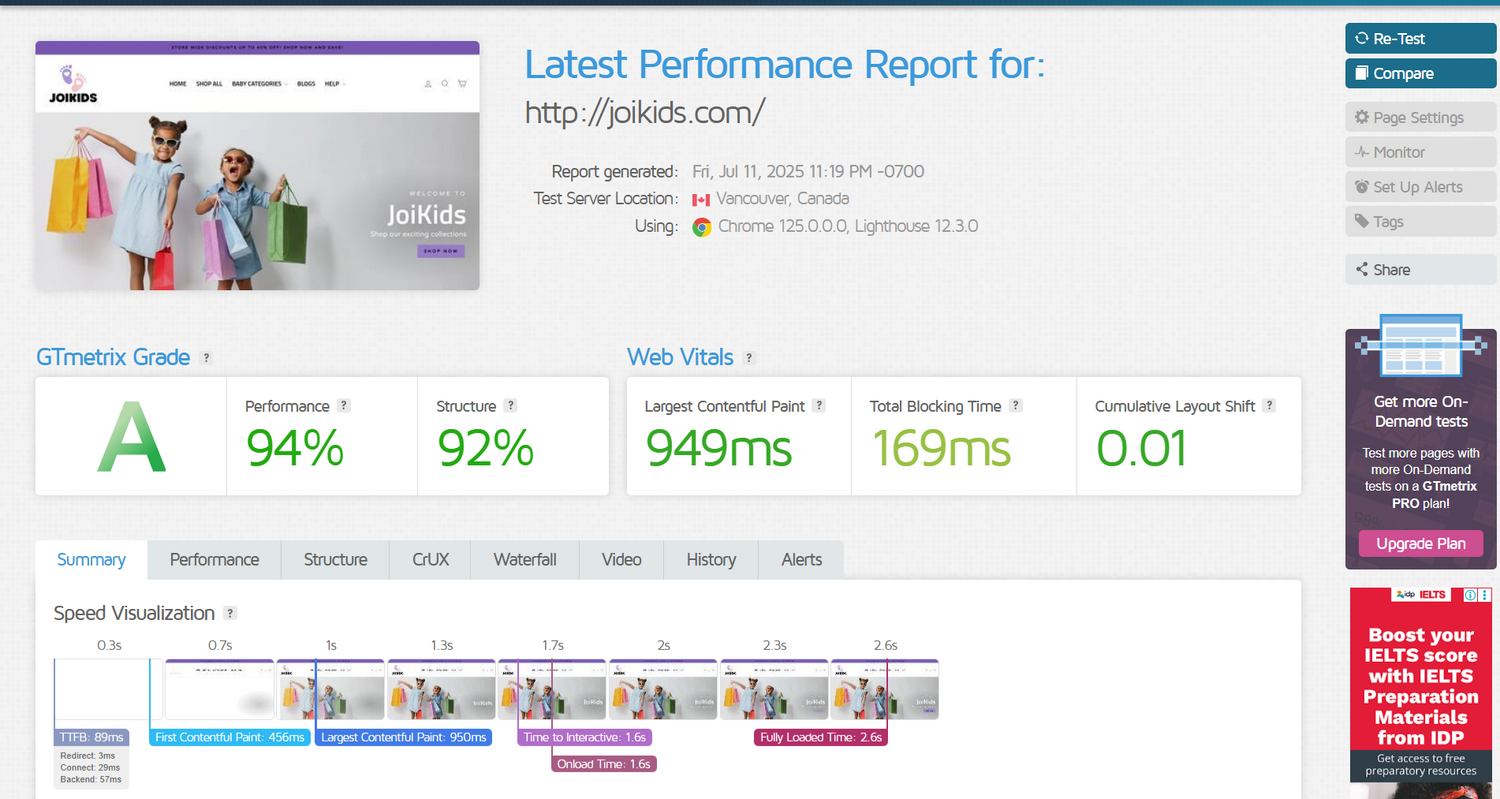Click 'Chrome 125.0.0.0, Lighthouse 12.3.0' text
This screenshot has width=1500, height=799.
click(848, 227)
